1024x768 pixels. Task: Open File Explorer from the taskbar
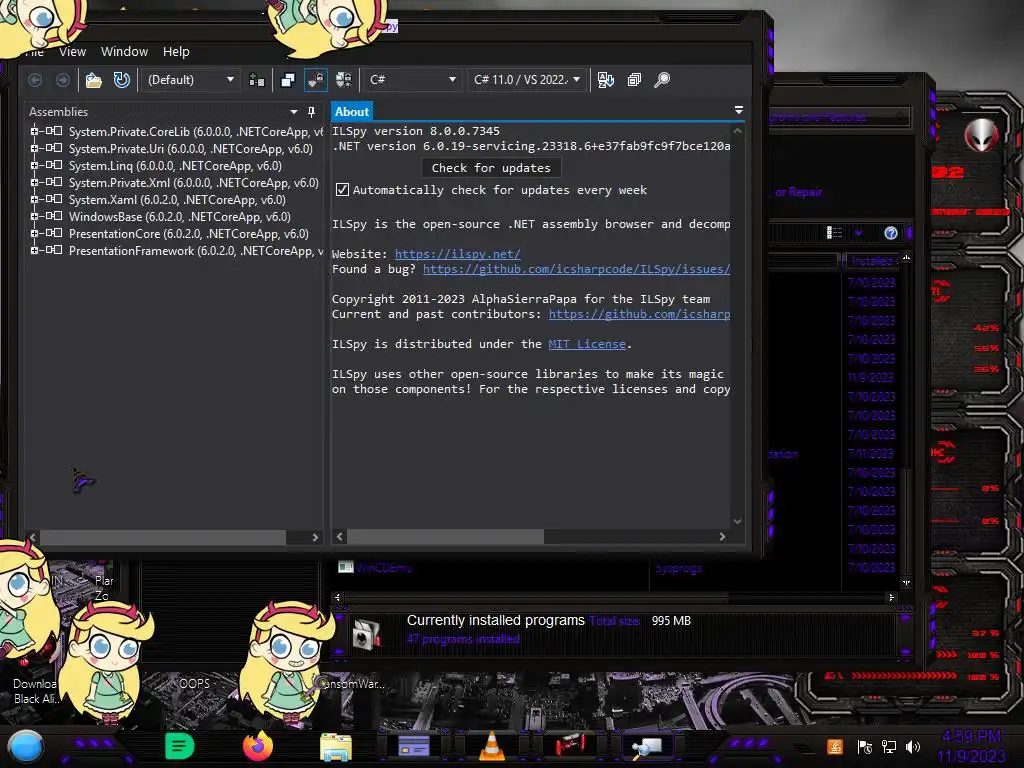pos(336,746)
